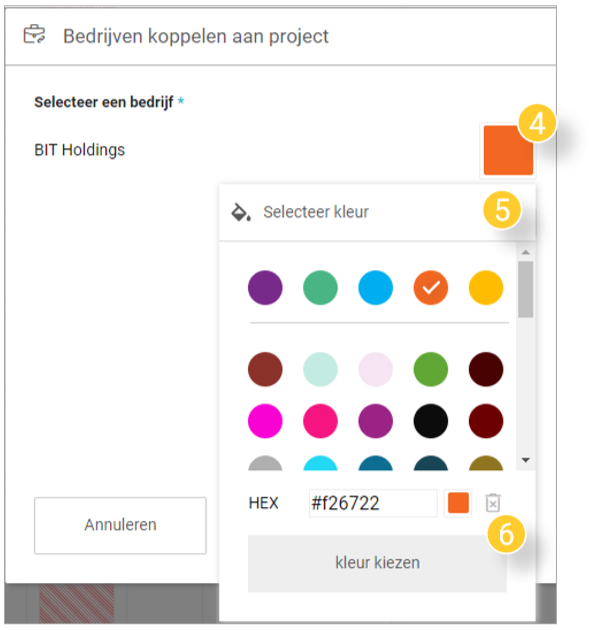The height and width of the screenshot is (630, 589).
Task: Click the scroll down arrow in color list
Action: pyautogui.click(x=526, y=460)
